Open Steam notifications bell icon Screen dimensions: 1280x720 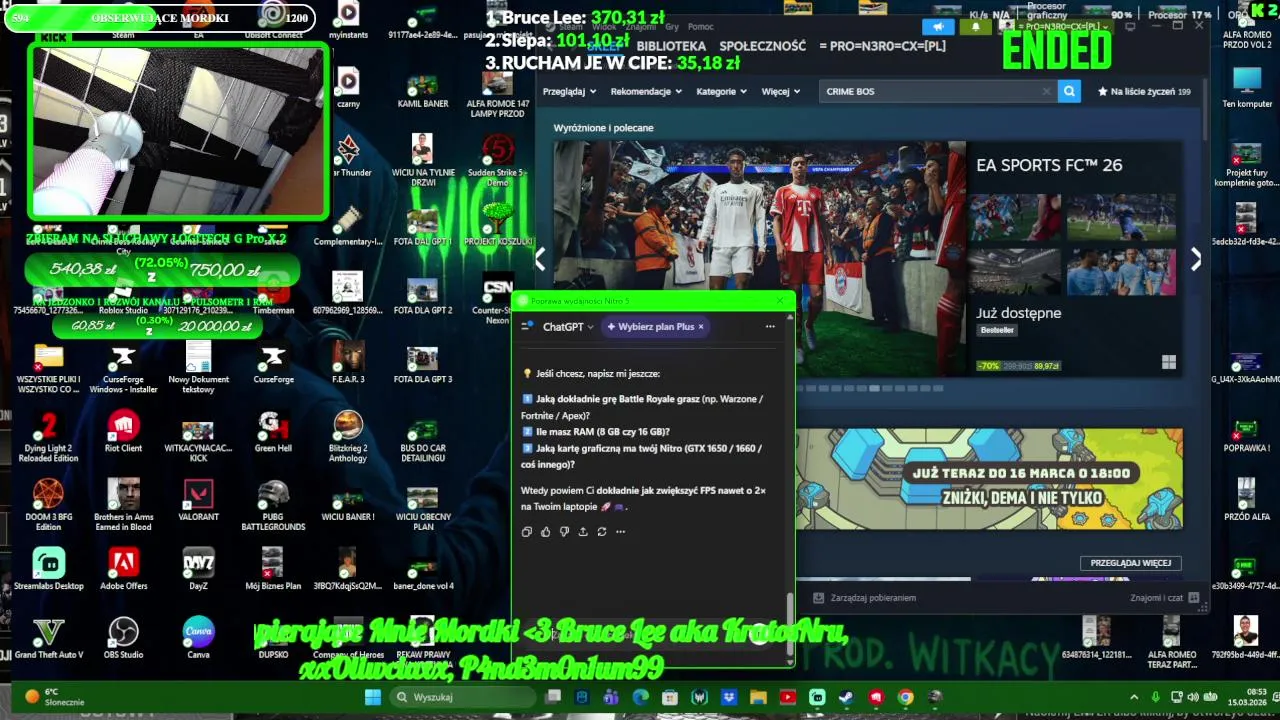click(976, 27)
